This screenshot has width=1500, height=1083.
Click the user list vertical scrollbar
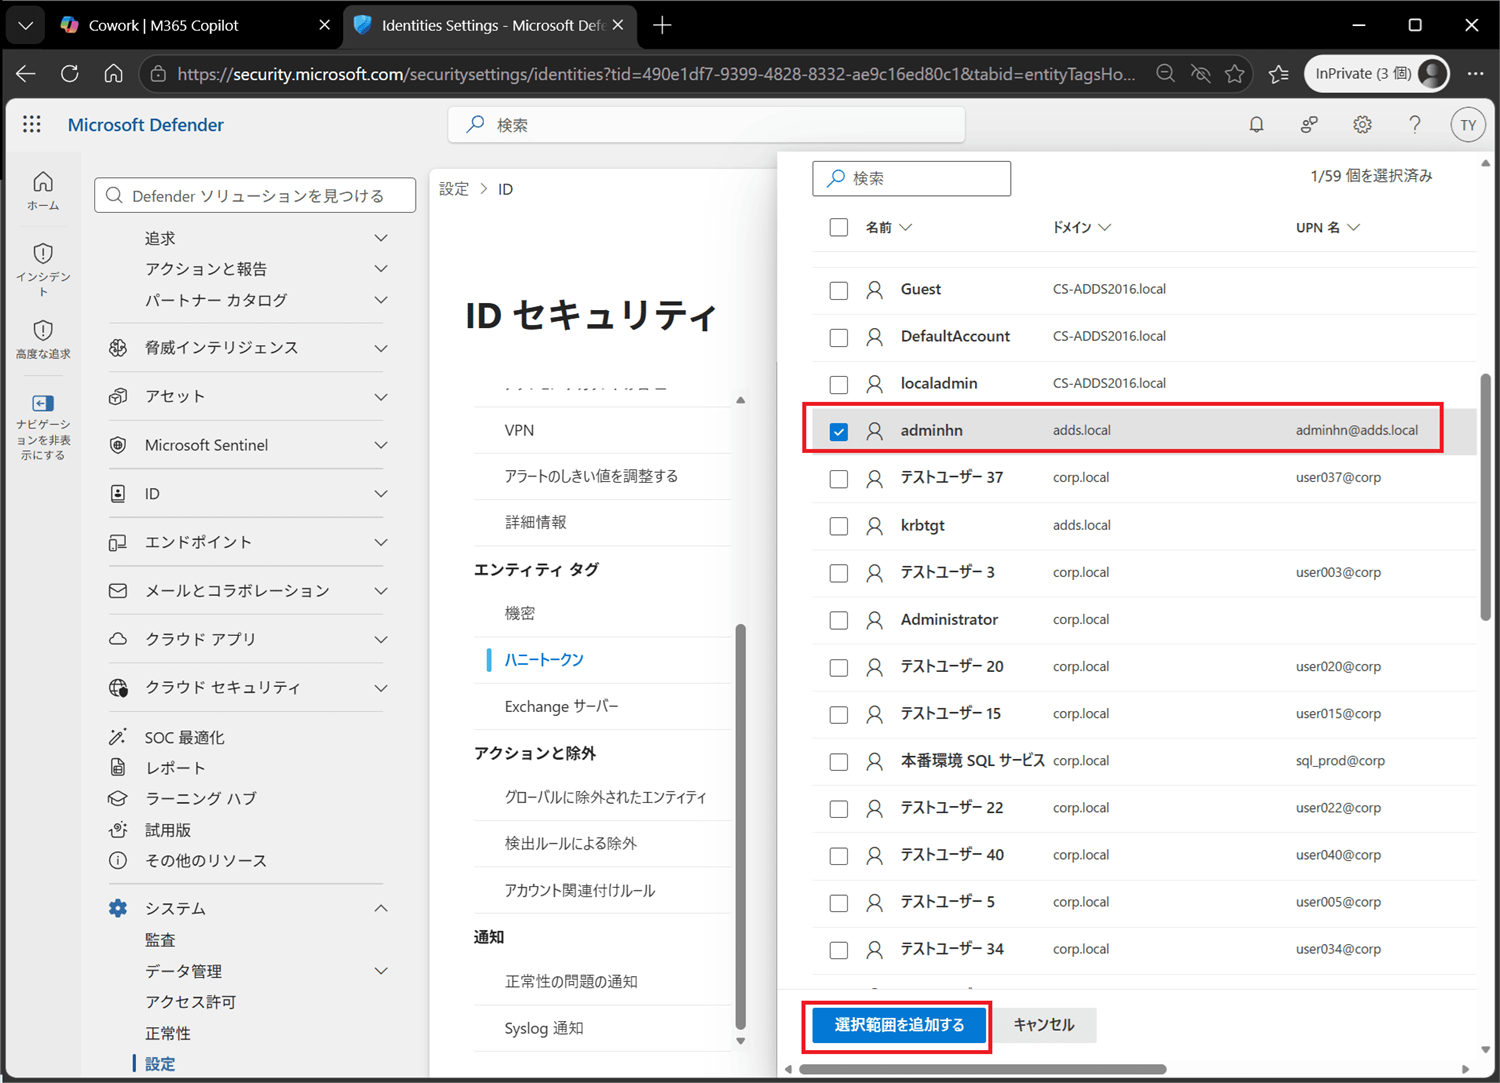1486,497
